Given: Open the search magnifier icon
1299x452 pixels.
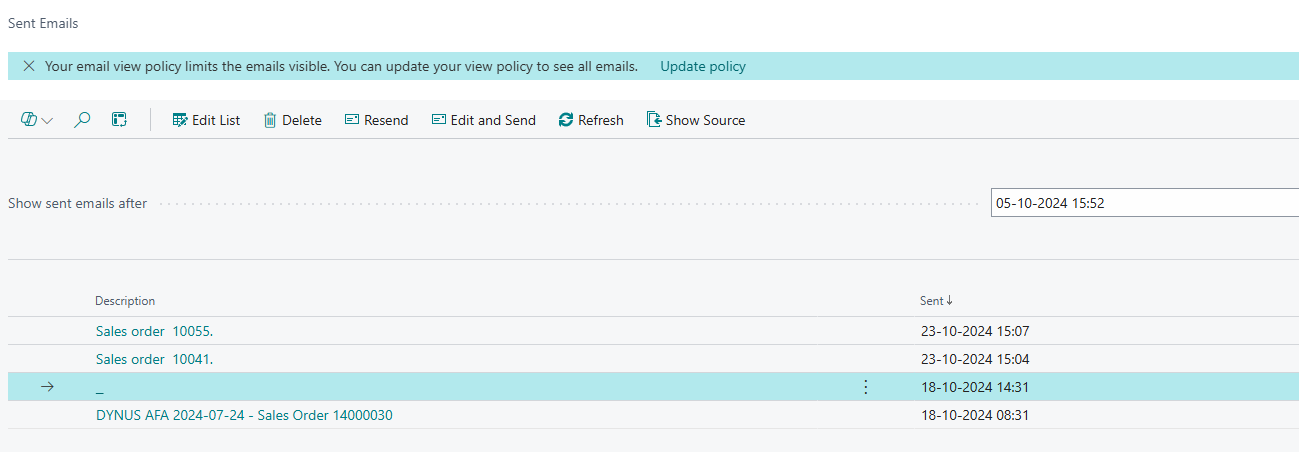Looking at the screenshot, I should (83, 120).
